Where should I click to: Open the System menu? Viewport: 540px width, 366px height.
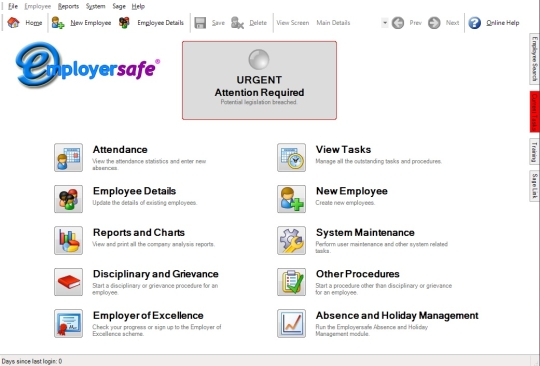click(x=95, y=6)
